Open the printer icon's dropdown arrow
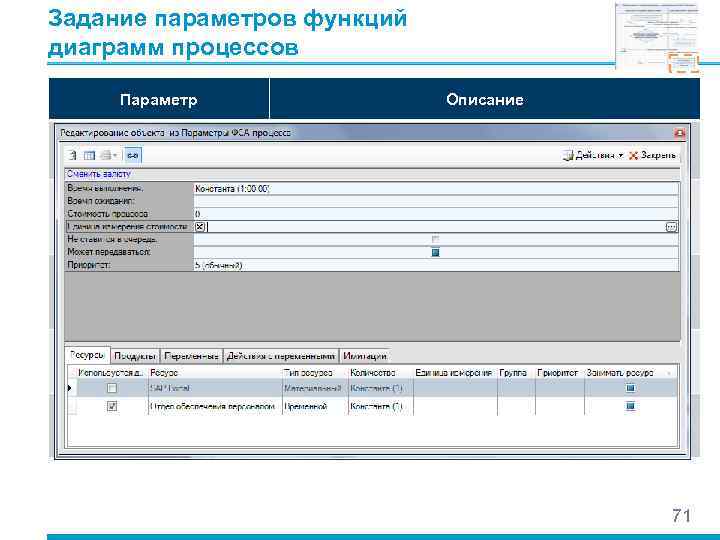Screen dimensions: 720x540 coord(115,155)
